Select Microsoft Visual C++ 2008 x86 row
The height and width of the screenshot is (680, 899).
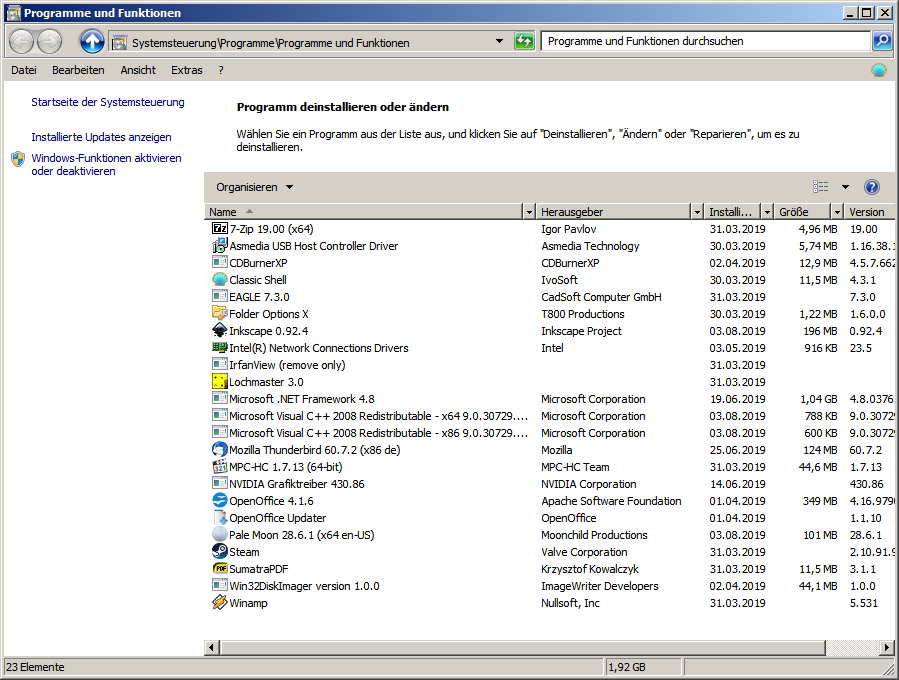point(550,433)
